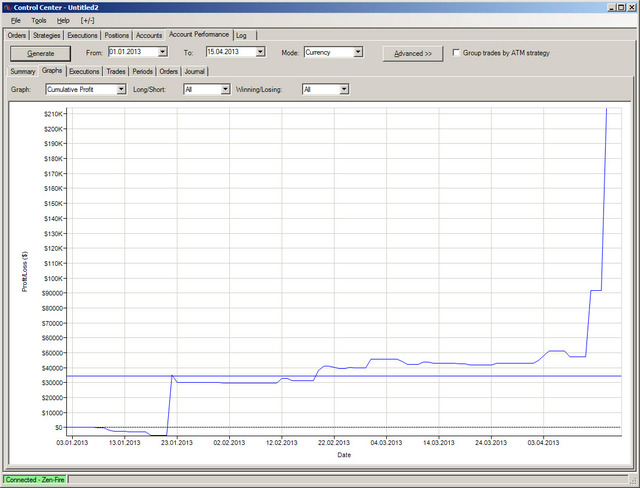Open the Tools menu

pyautogui.click(x=39, y=20)
